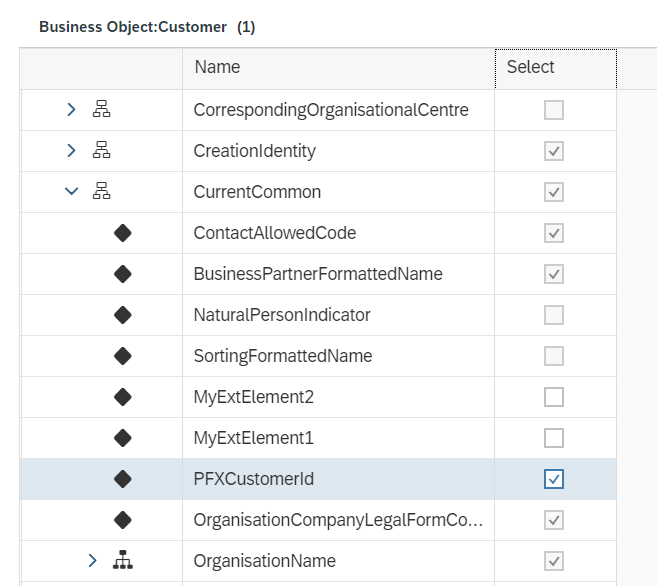Click the diamond icon beside NaturalPersonIndicator
This screenshot has height=586, width=657.
coord(123,315)
